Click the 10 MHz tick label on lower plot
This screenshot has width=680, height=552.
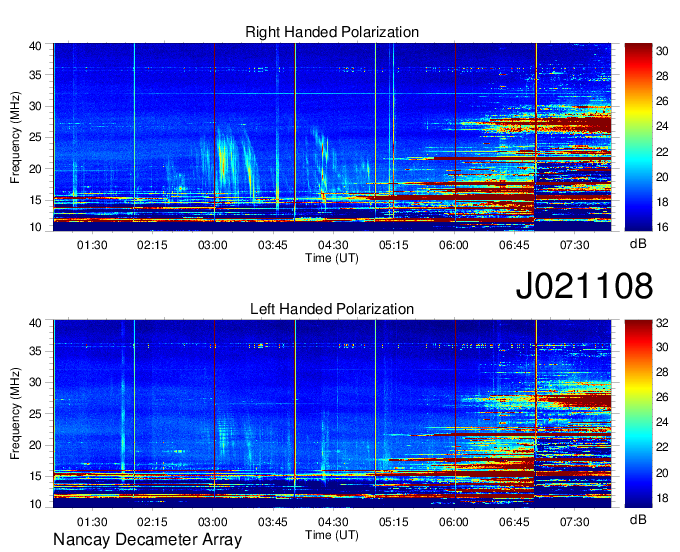(x=35, y=504)
